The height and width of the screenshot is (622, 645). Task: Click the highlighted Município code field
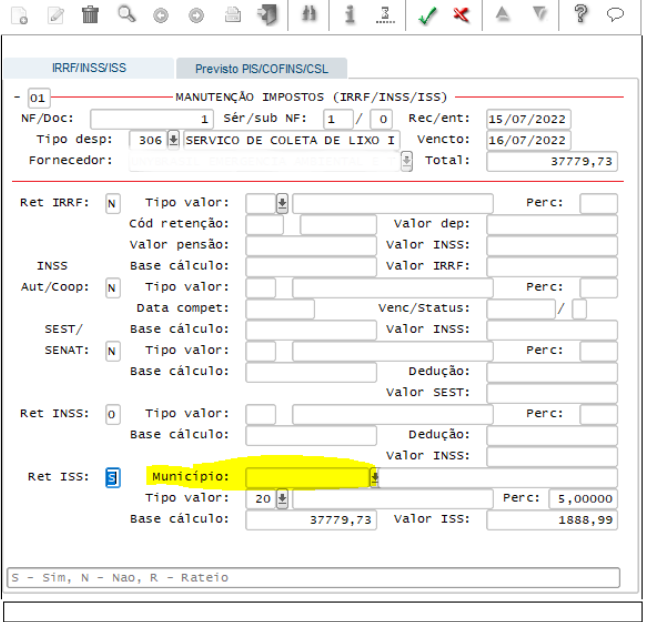pyautogui.click(x=307, y=478)
